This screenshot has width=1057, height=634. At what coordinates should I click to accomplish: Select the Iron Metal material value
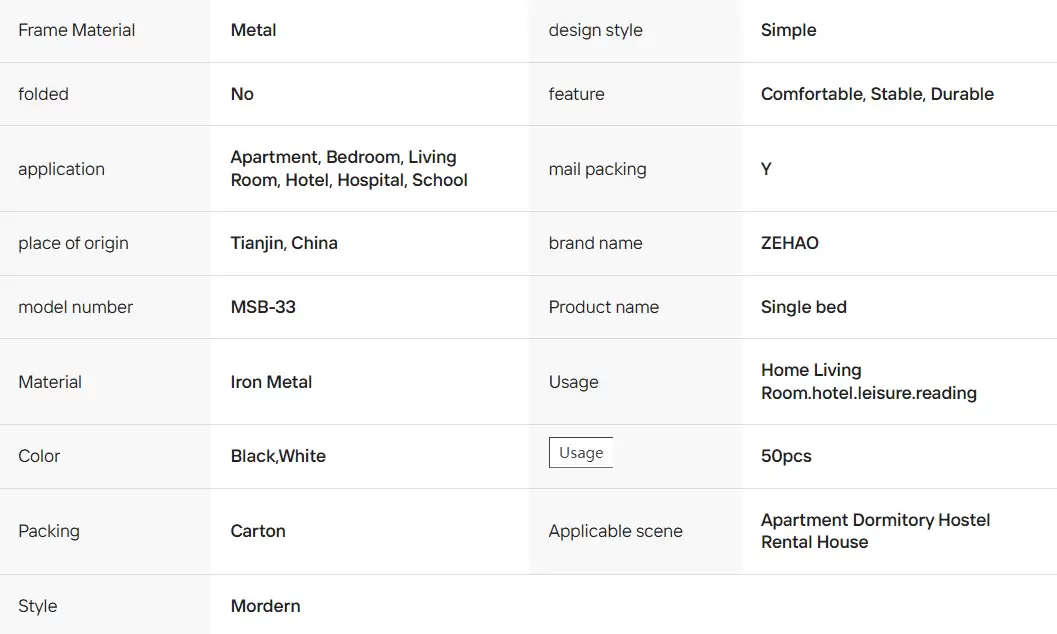[271, 382]
